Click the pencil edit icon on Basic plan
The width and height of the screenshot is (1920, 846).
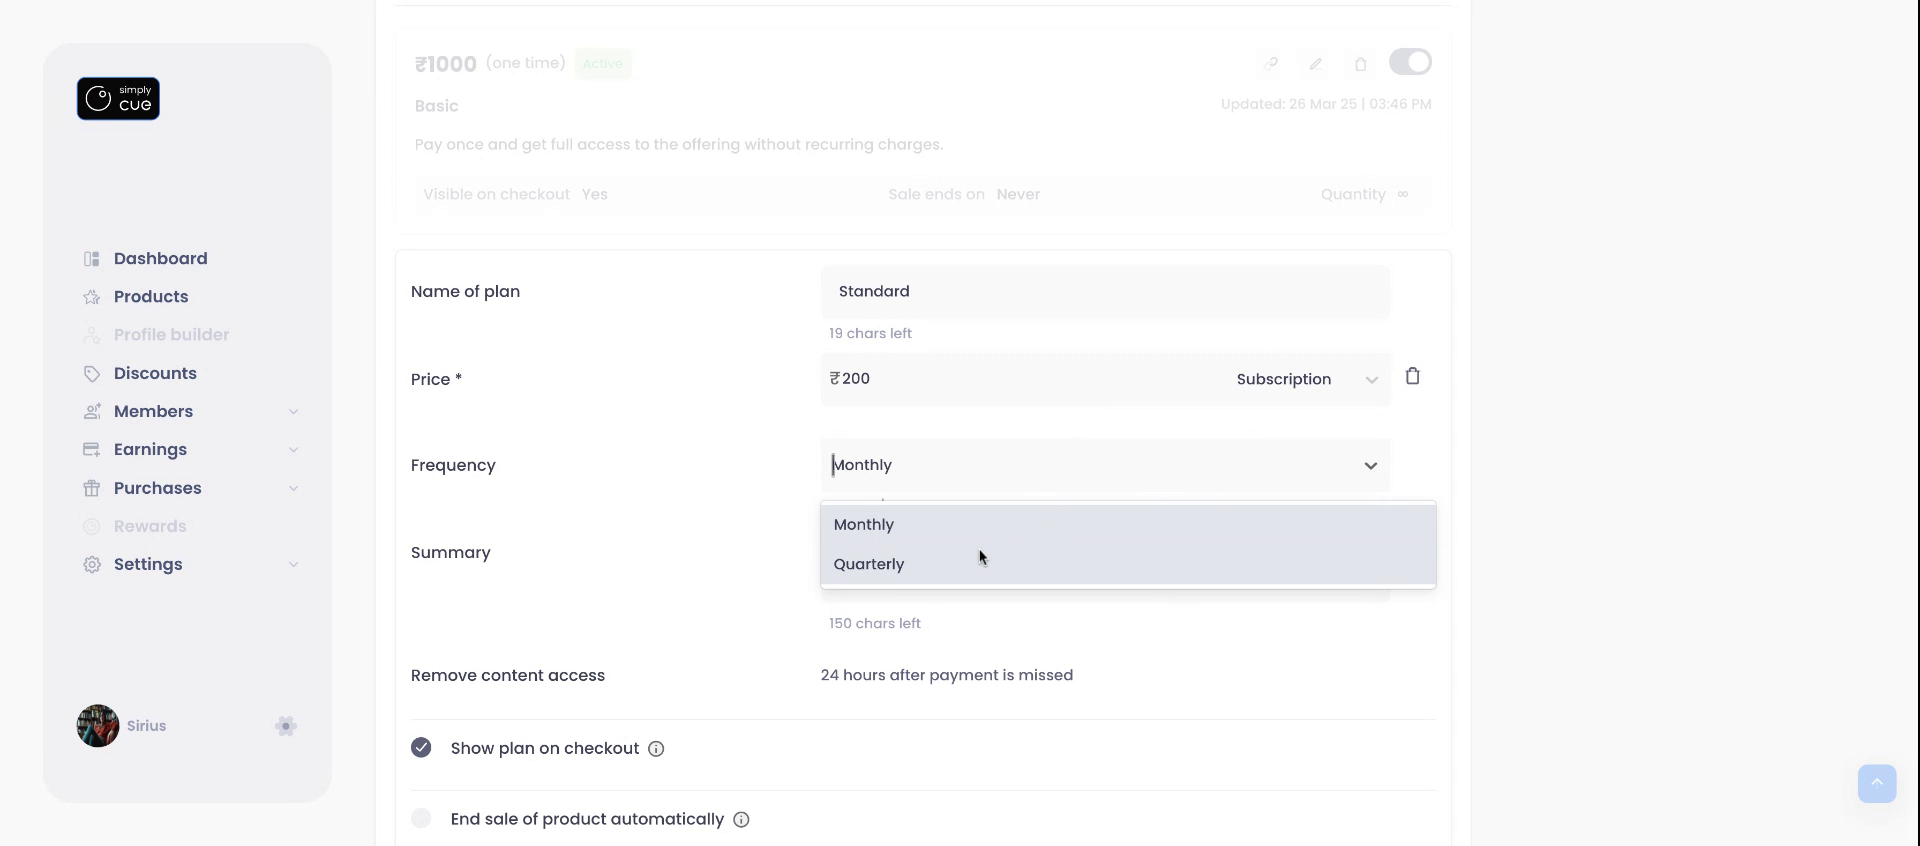[1316, 64]
